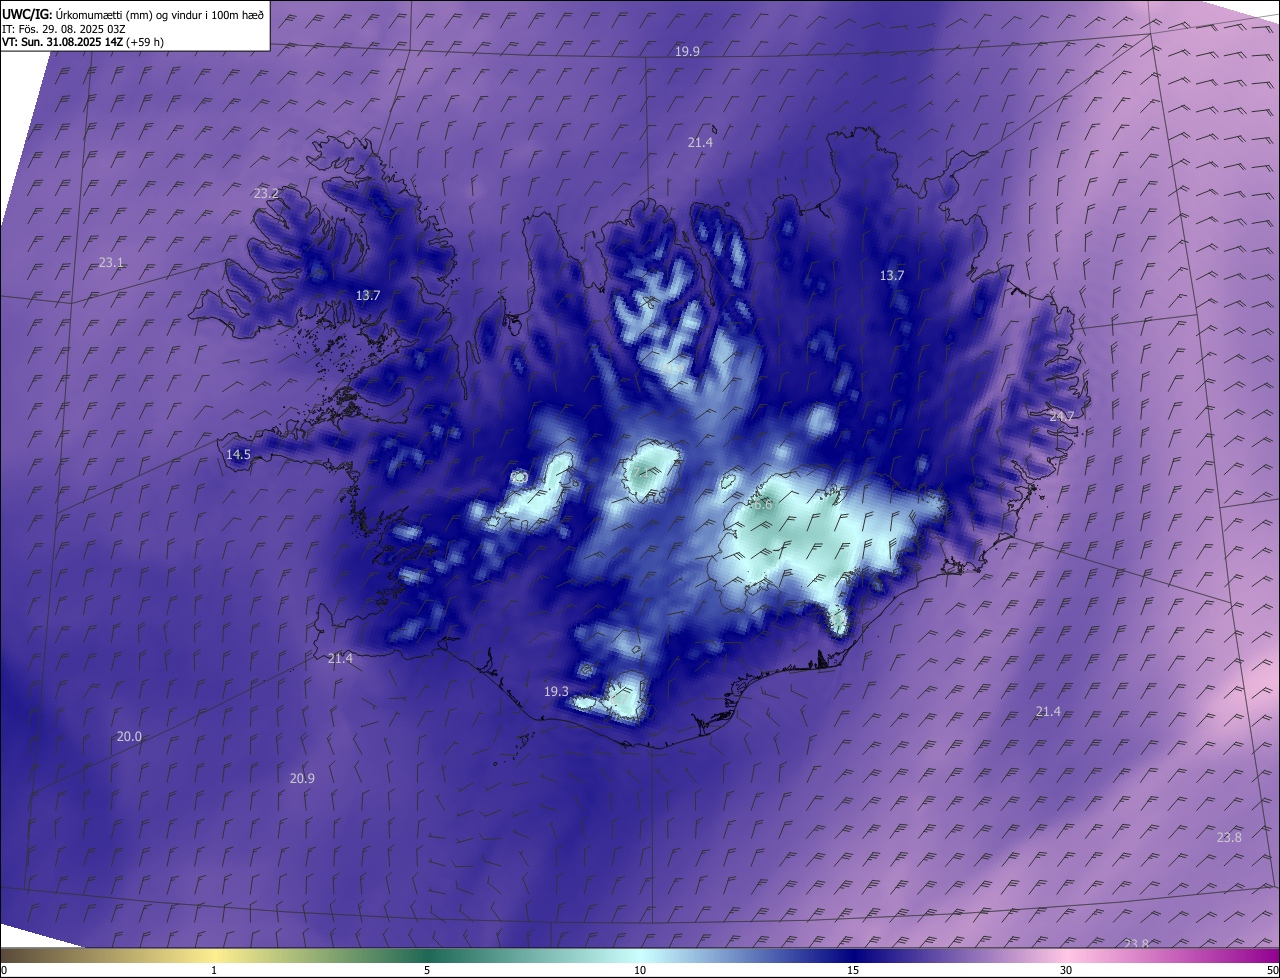Click the valid time line 'VT: Sun. 31.08.2025 14Z (+59 h)'
The width and height of the screenshot is (1280, 978).
82,42
